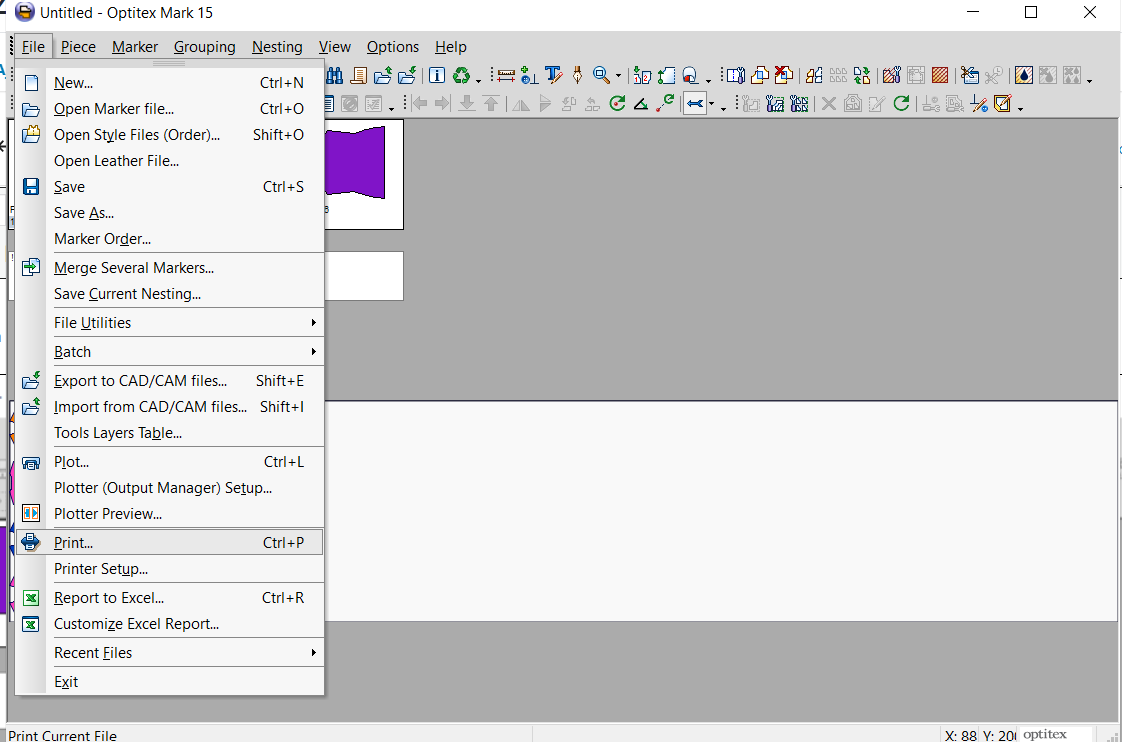
Task: Choose New from the File menu
Action: click(x=170, y=83)
